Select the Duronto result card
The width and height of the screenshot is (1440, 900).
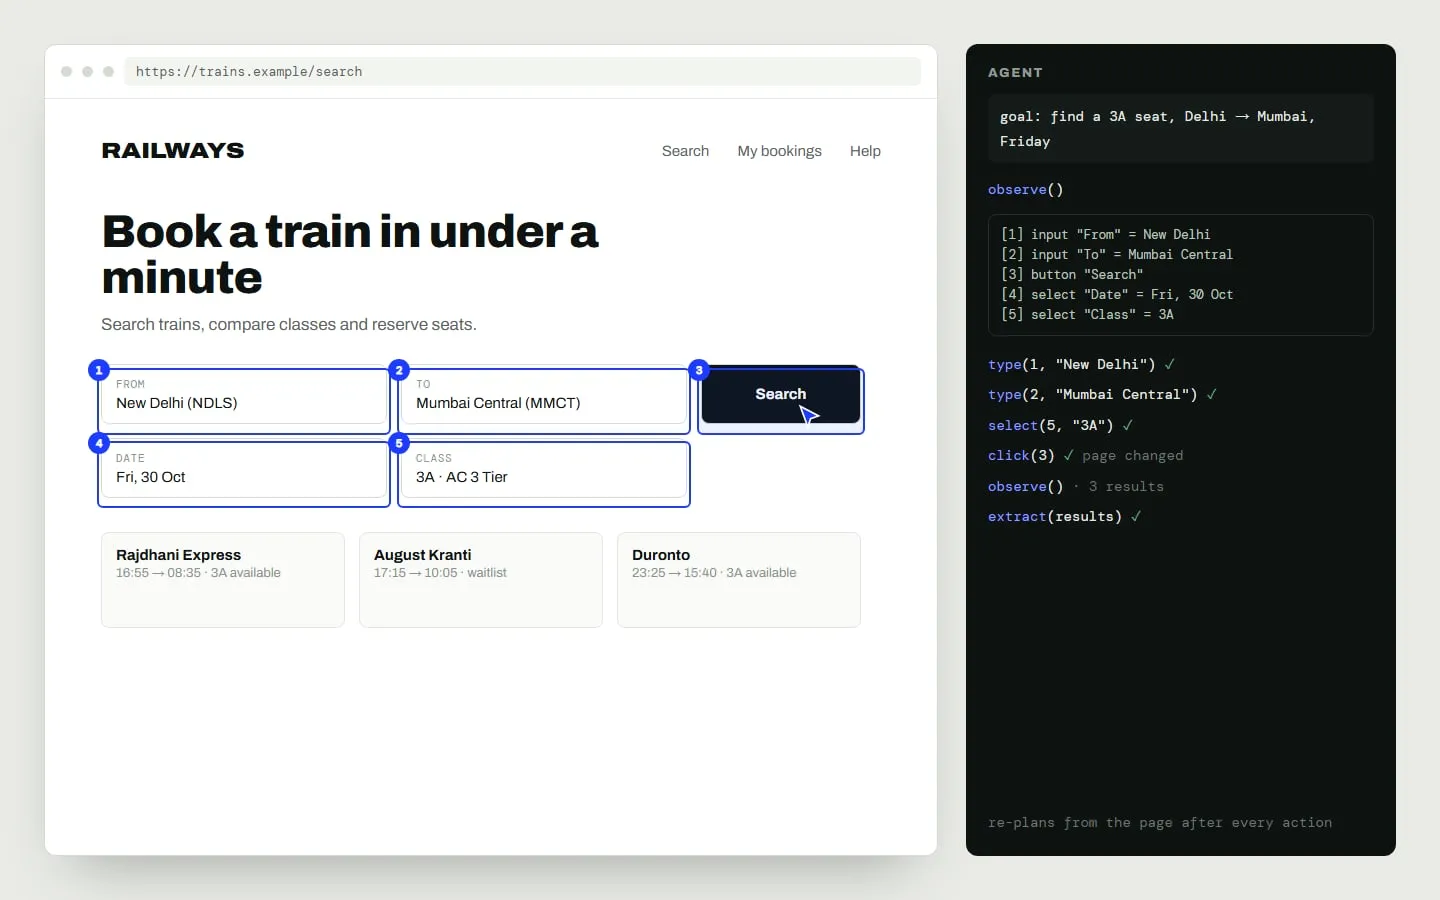739,580
